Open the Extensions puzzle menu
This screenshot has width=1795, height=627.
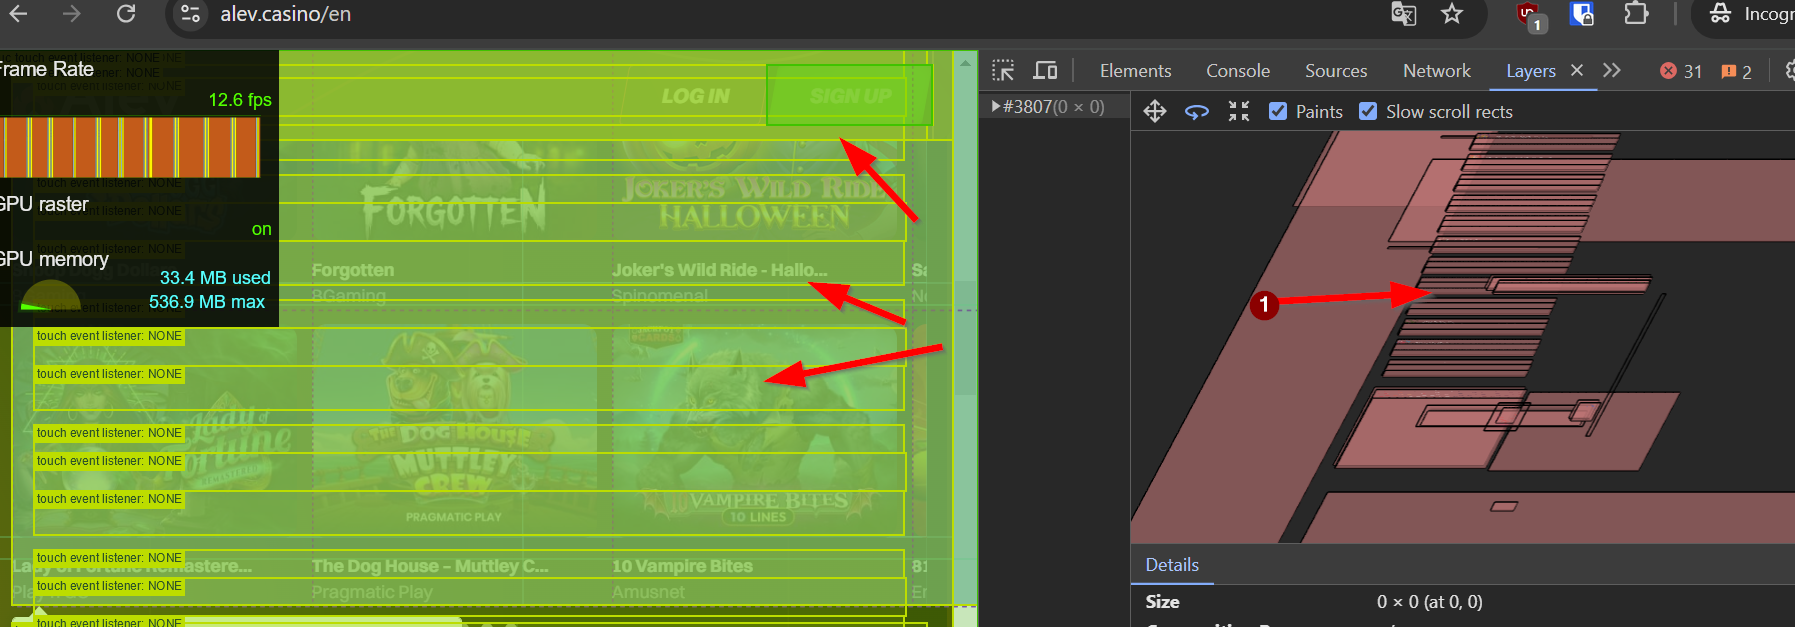tap(1636, 14)
